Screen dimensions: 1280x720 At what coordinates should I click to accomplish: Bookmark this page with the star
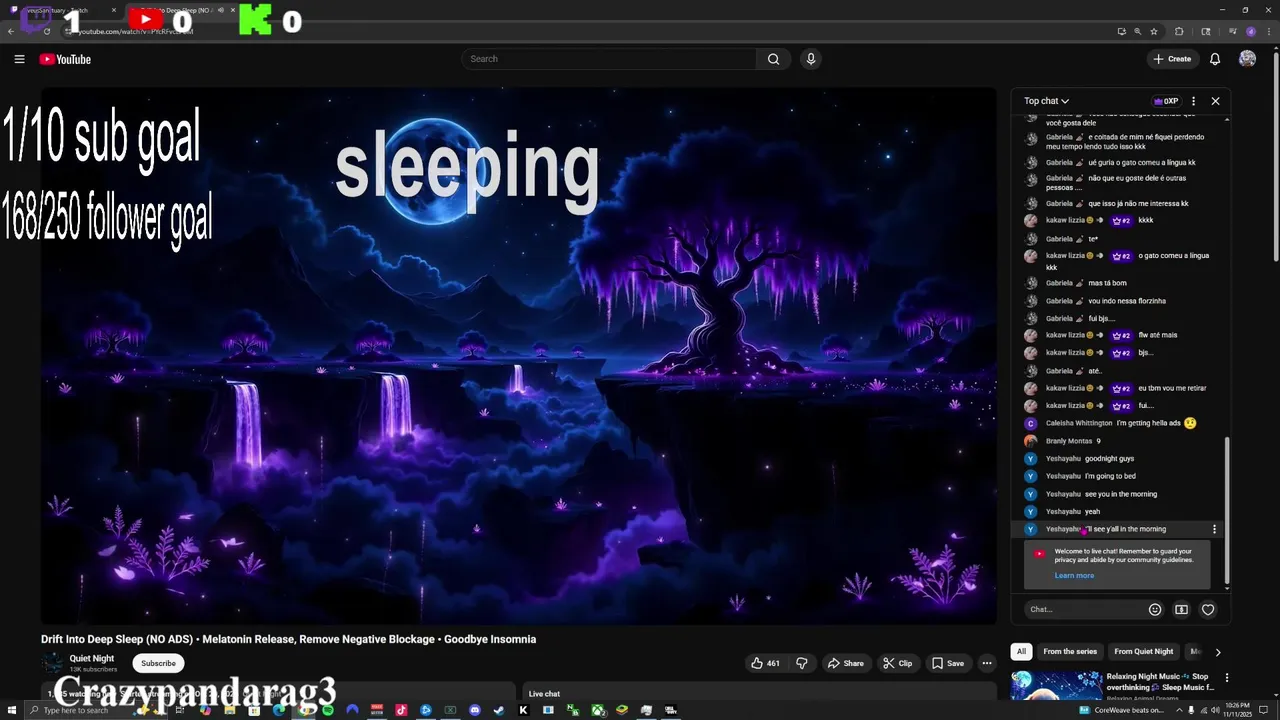coord(1154,31)
